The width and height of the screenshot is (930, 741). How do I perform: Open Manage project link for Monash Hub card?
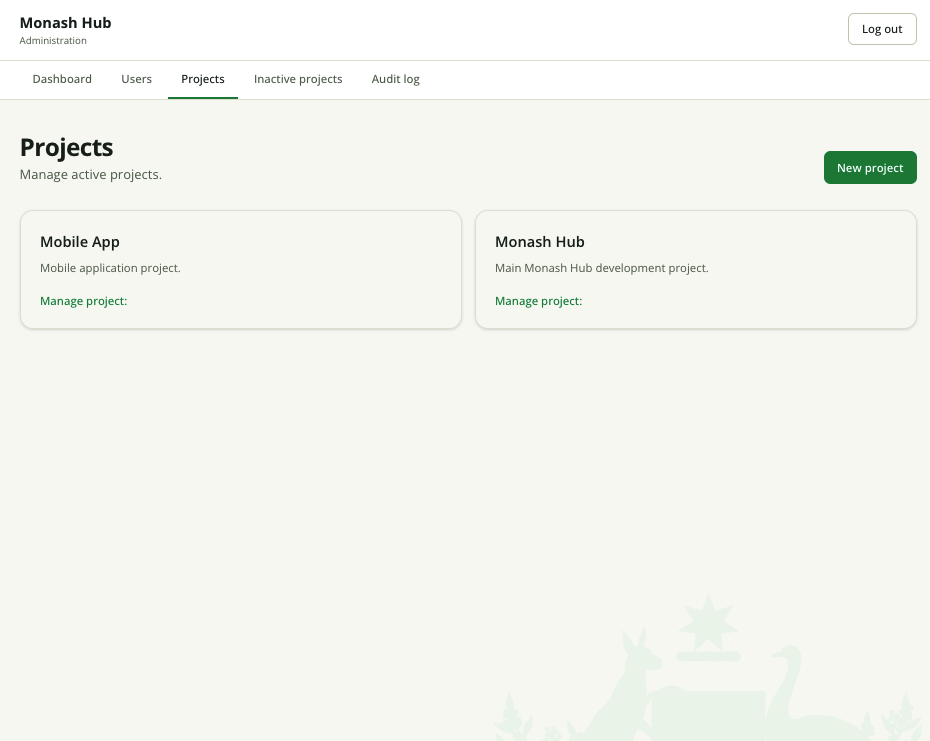[539, 301]
